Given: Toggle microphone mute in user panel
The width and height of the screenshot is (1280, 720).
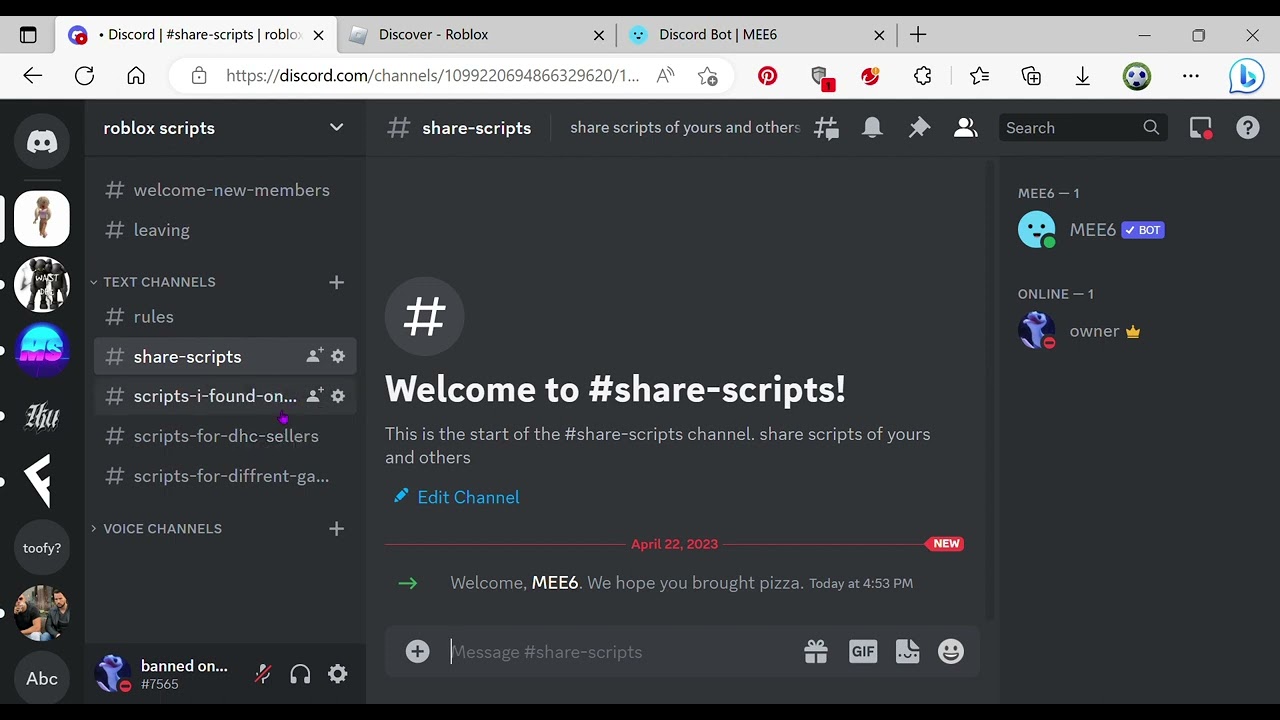Looking at the screenshot, I should [x=263, y=674].
